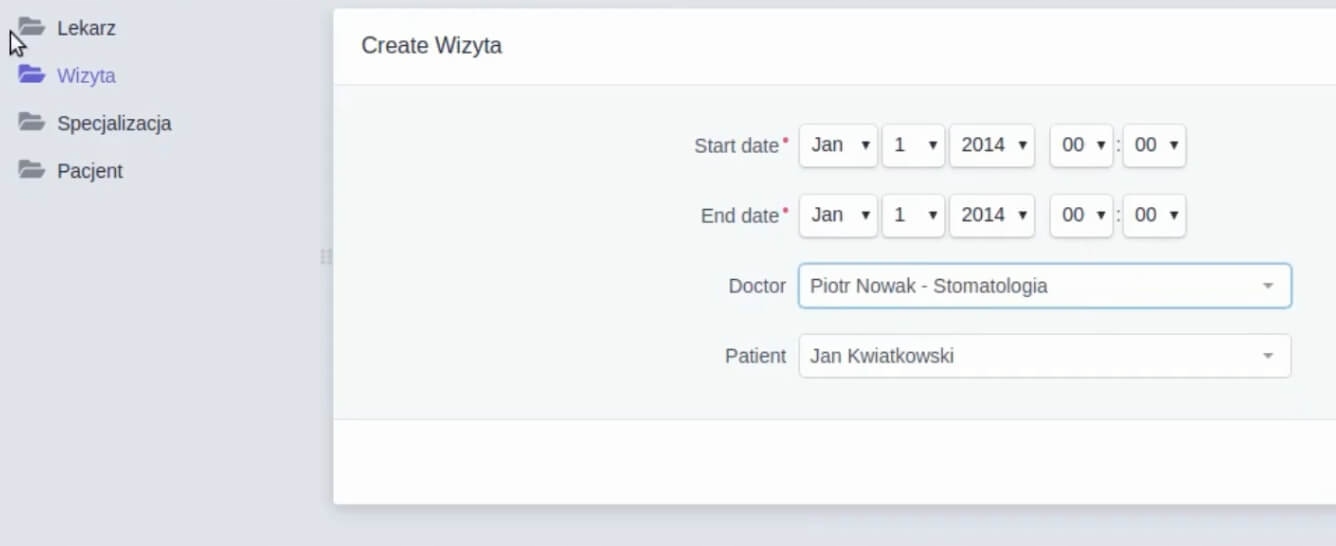This screenshot has height=546, width=1336.
Task: Expand the End date month dropdown
Action: pyautogui.click(x=838, y=215)
